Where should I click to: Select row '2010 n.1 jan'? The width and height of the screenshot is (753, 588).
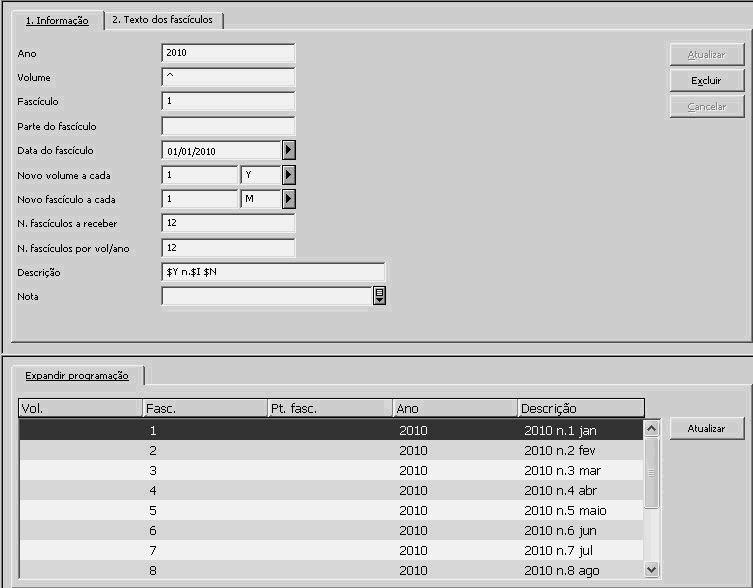pos(331,430)
